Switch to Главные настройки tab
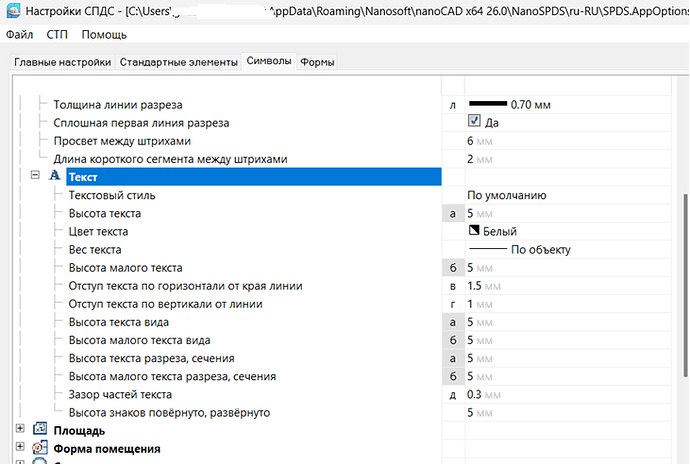The width and height of the screenshot is (690, 464). pyautogui.click(x=62, y=62)
